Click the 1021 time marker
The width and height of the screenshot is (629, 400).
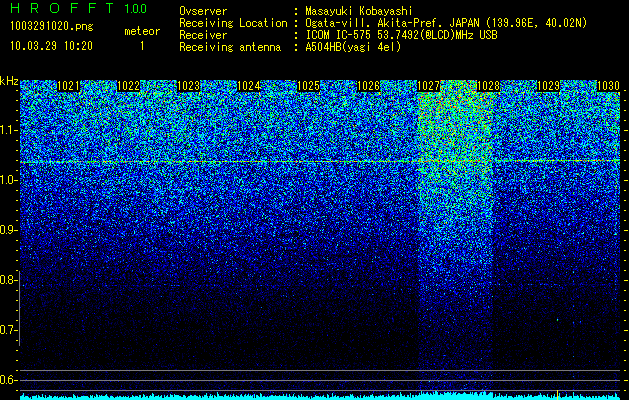[x=69, y=86]
